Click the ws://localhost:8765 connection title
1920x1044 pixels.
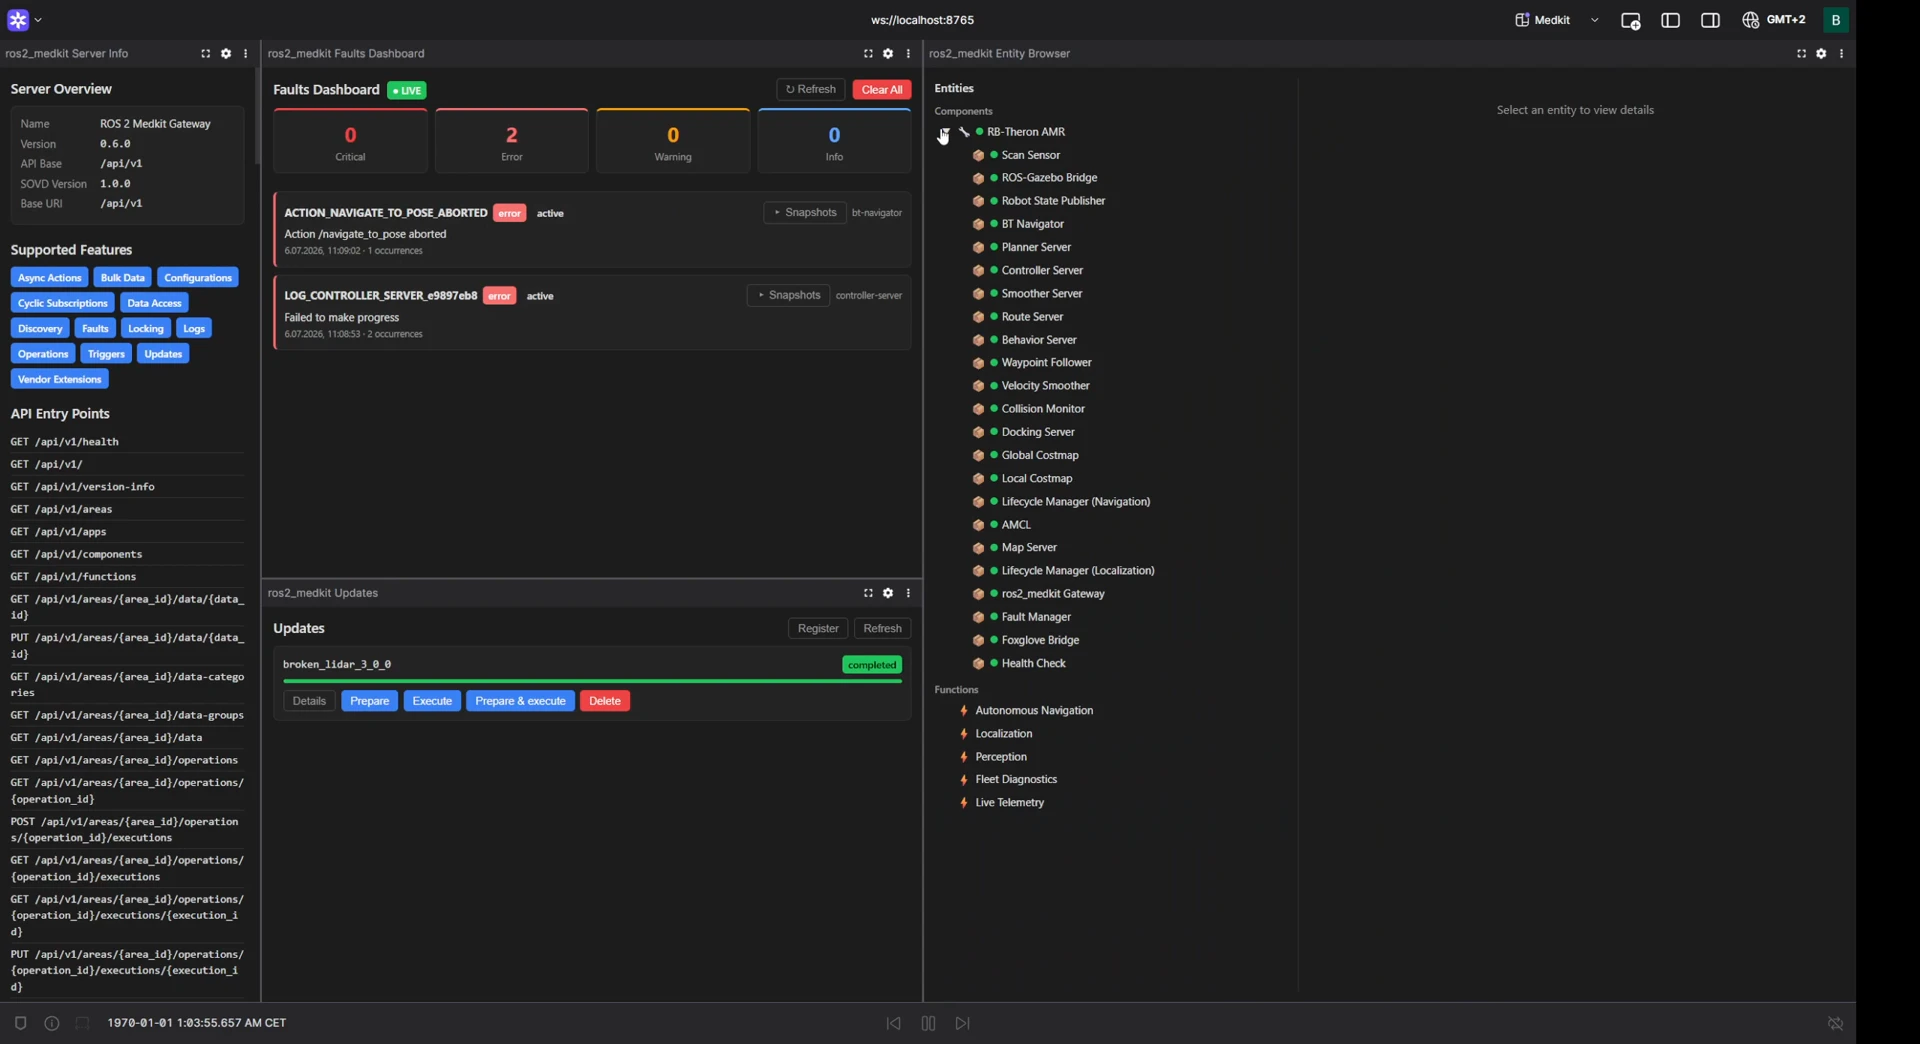(922, 20)
